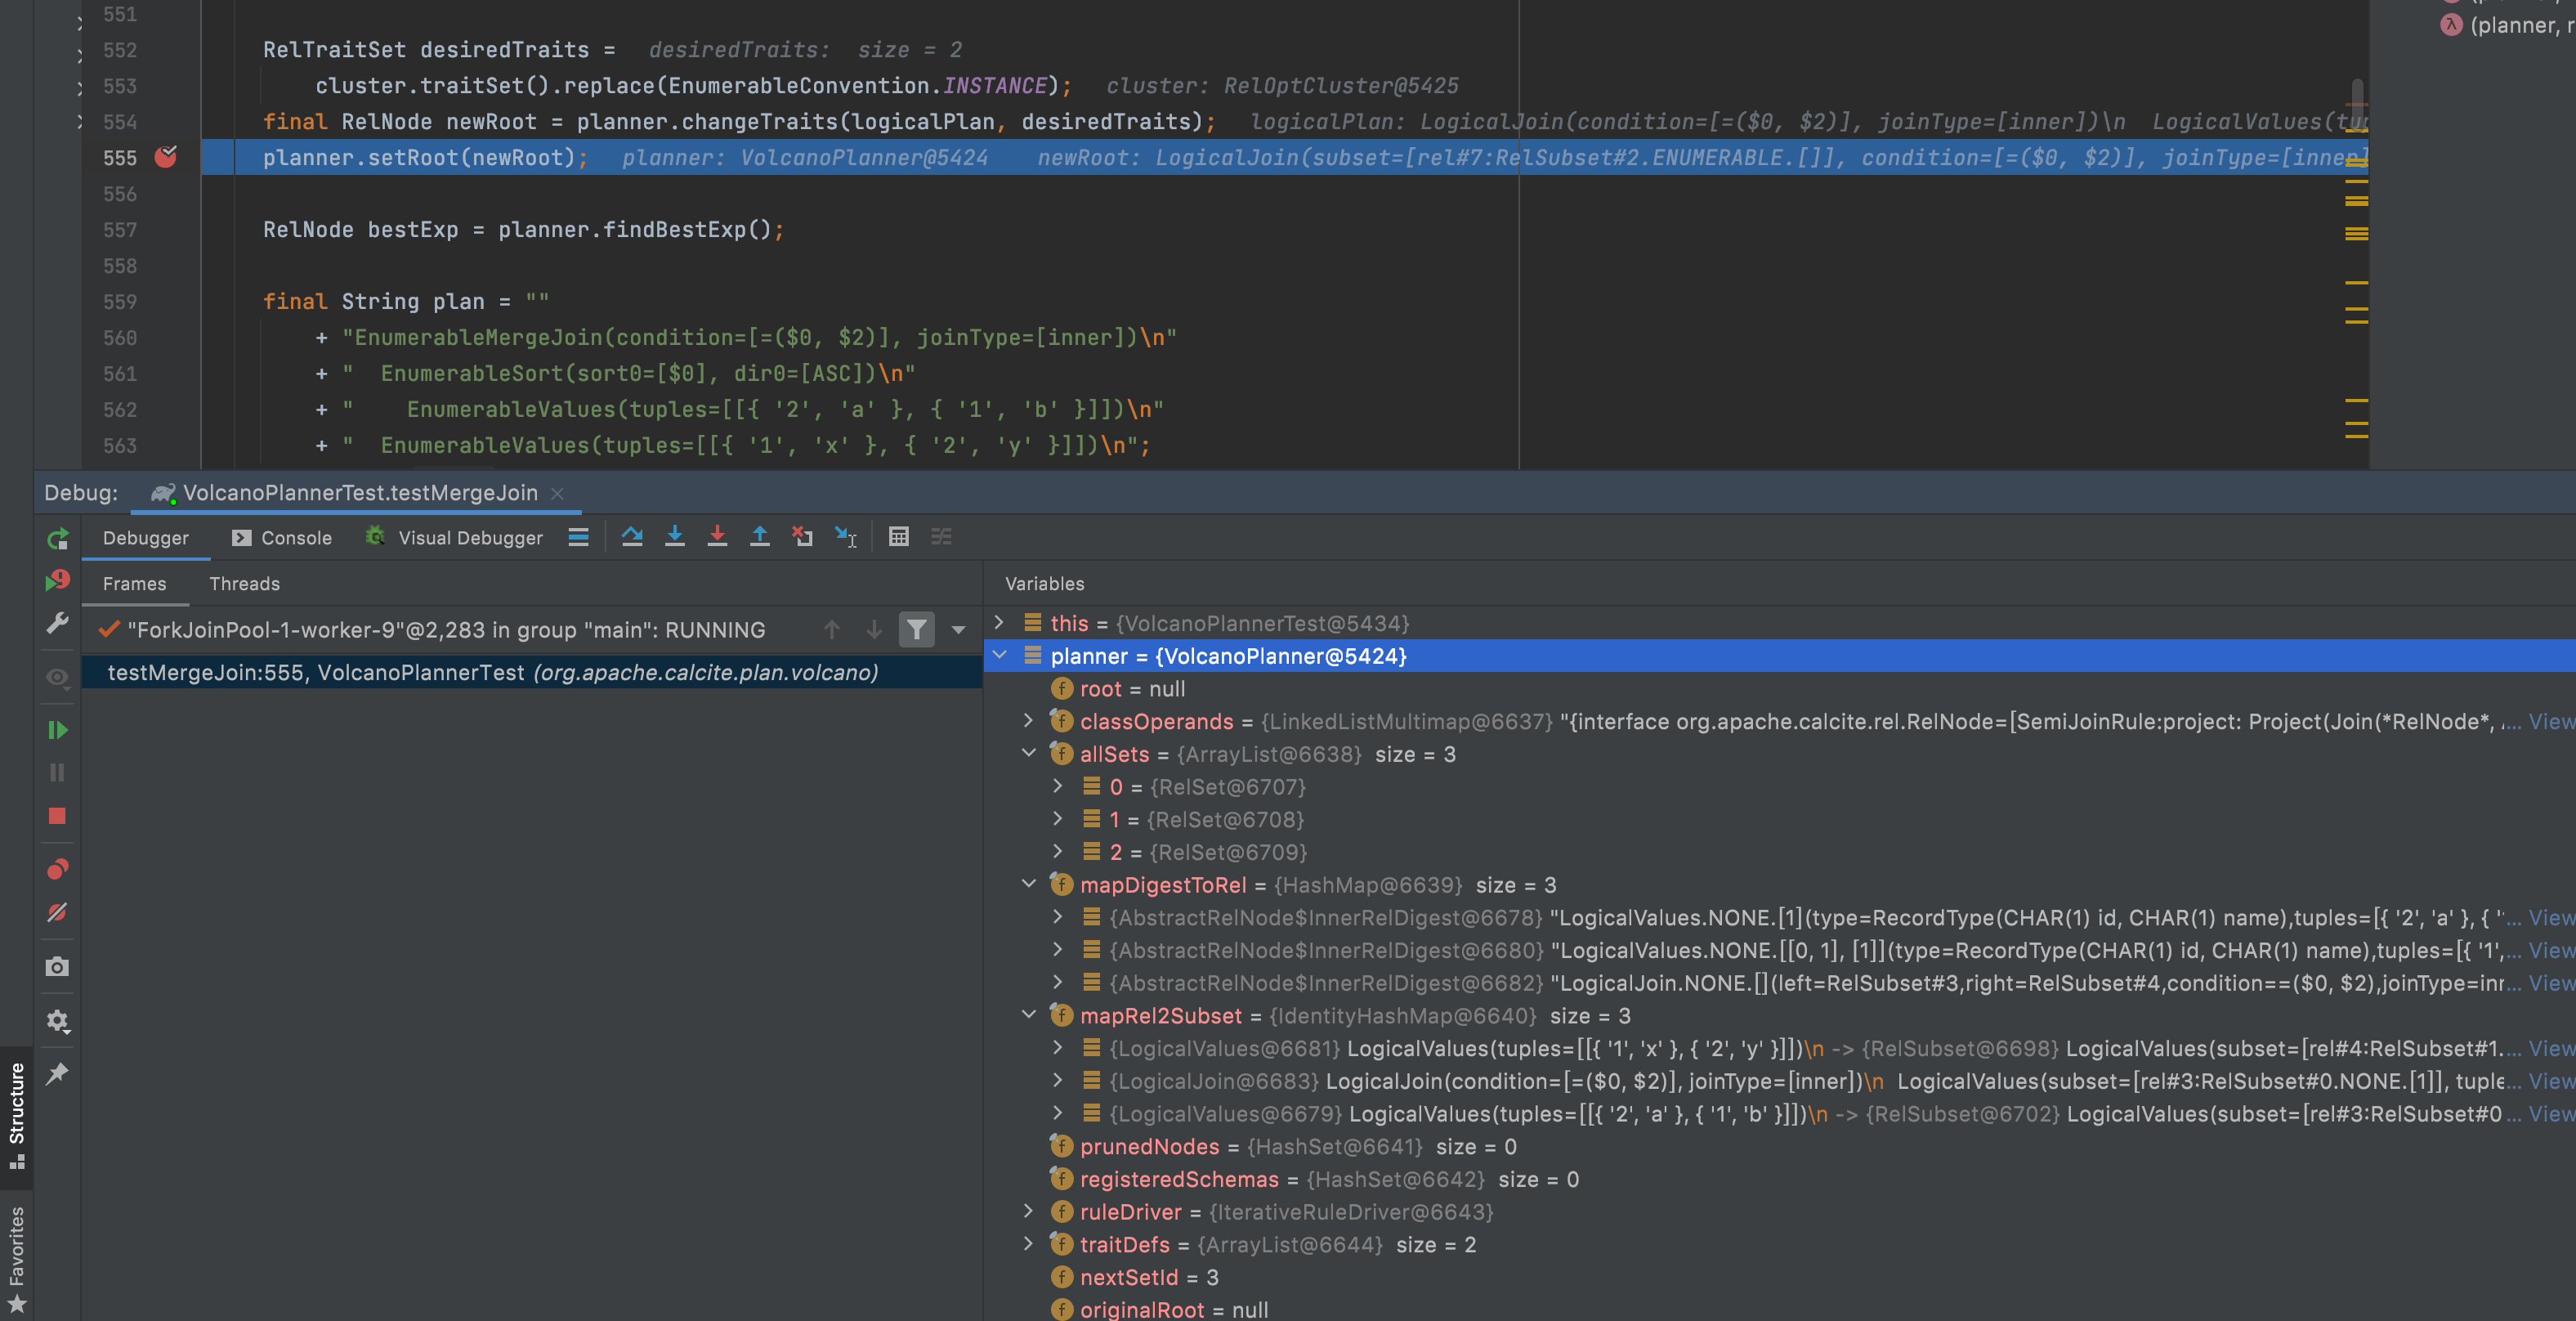Click the Step Over debugger icon
2576x1321 pixels.
[x=632, y=537]
